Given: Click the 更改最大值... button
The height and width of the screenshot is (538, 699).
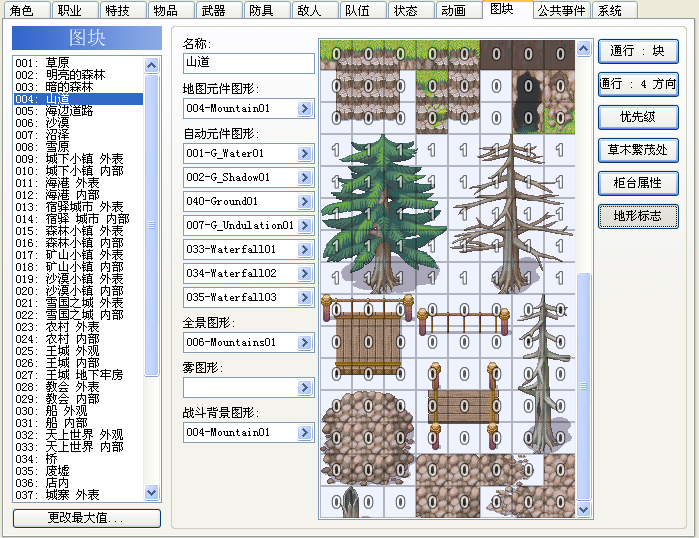Looking at the screenshot, I should point(86,518).
